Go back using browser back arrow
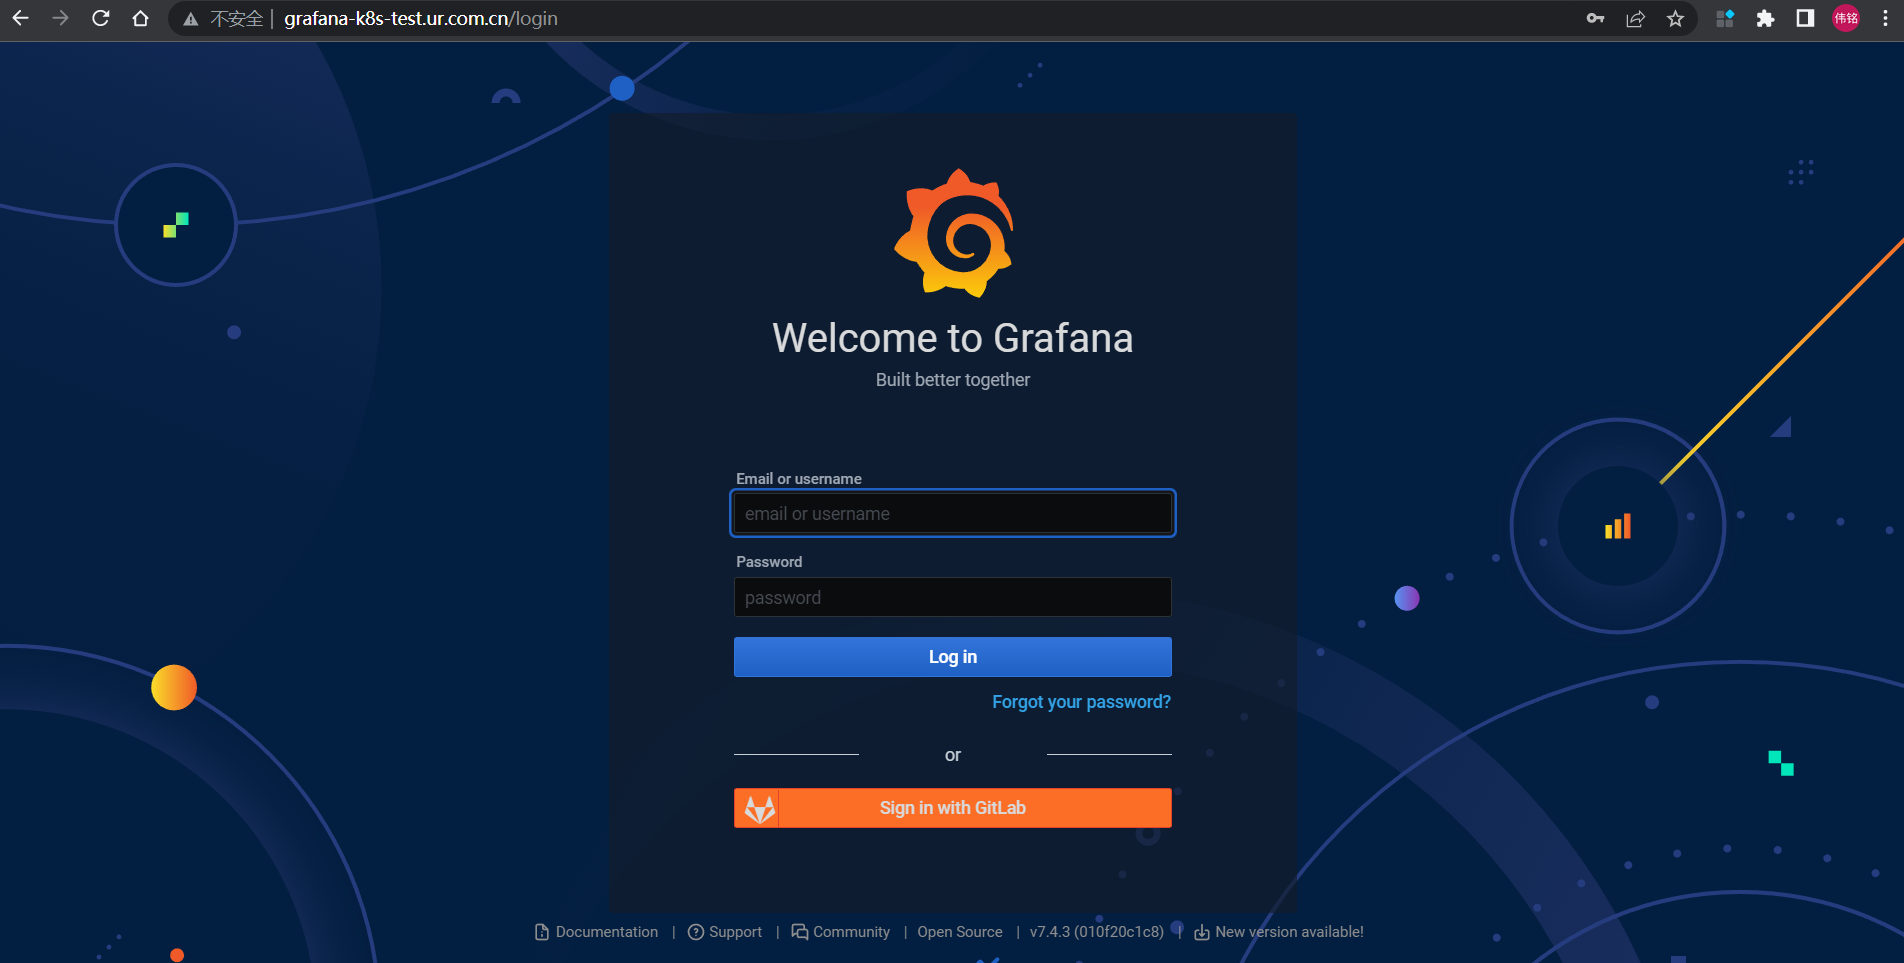 point(20,18)
